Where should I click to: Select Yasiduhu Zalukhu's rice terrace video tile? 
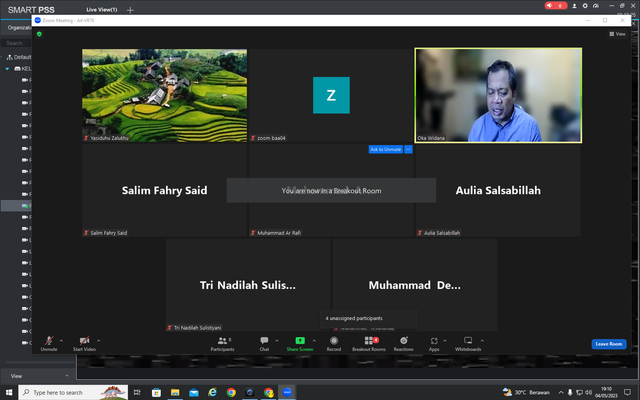164,96
